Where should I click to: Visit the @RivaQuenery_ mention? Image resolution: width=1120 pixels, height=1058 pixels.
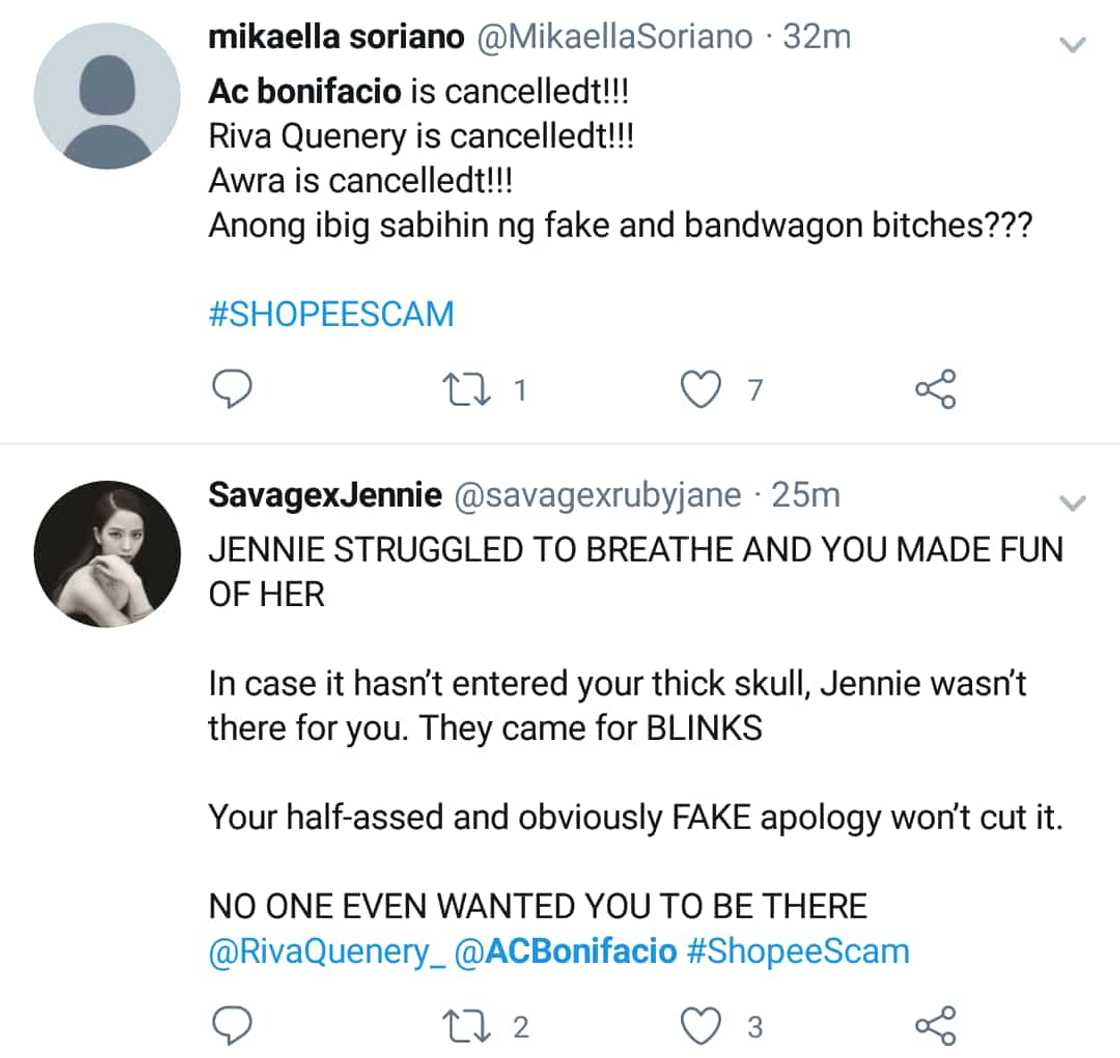coord(326,950)
